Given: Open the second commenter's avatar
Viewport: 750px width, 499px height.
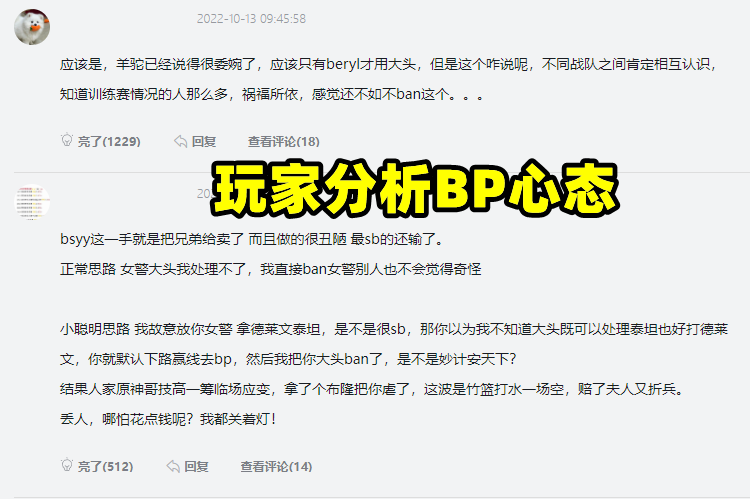Looking at the screenshot, I should (x=32, y=202).
